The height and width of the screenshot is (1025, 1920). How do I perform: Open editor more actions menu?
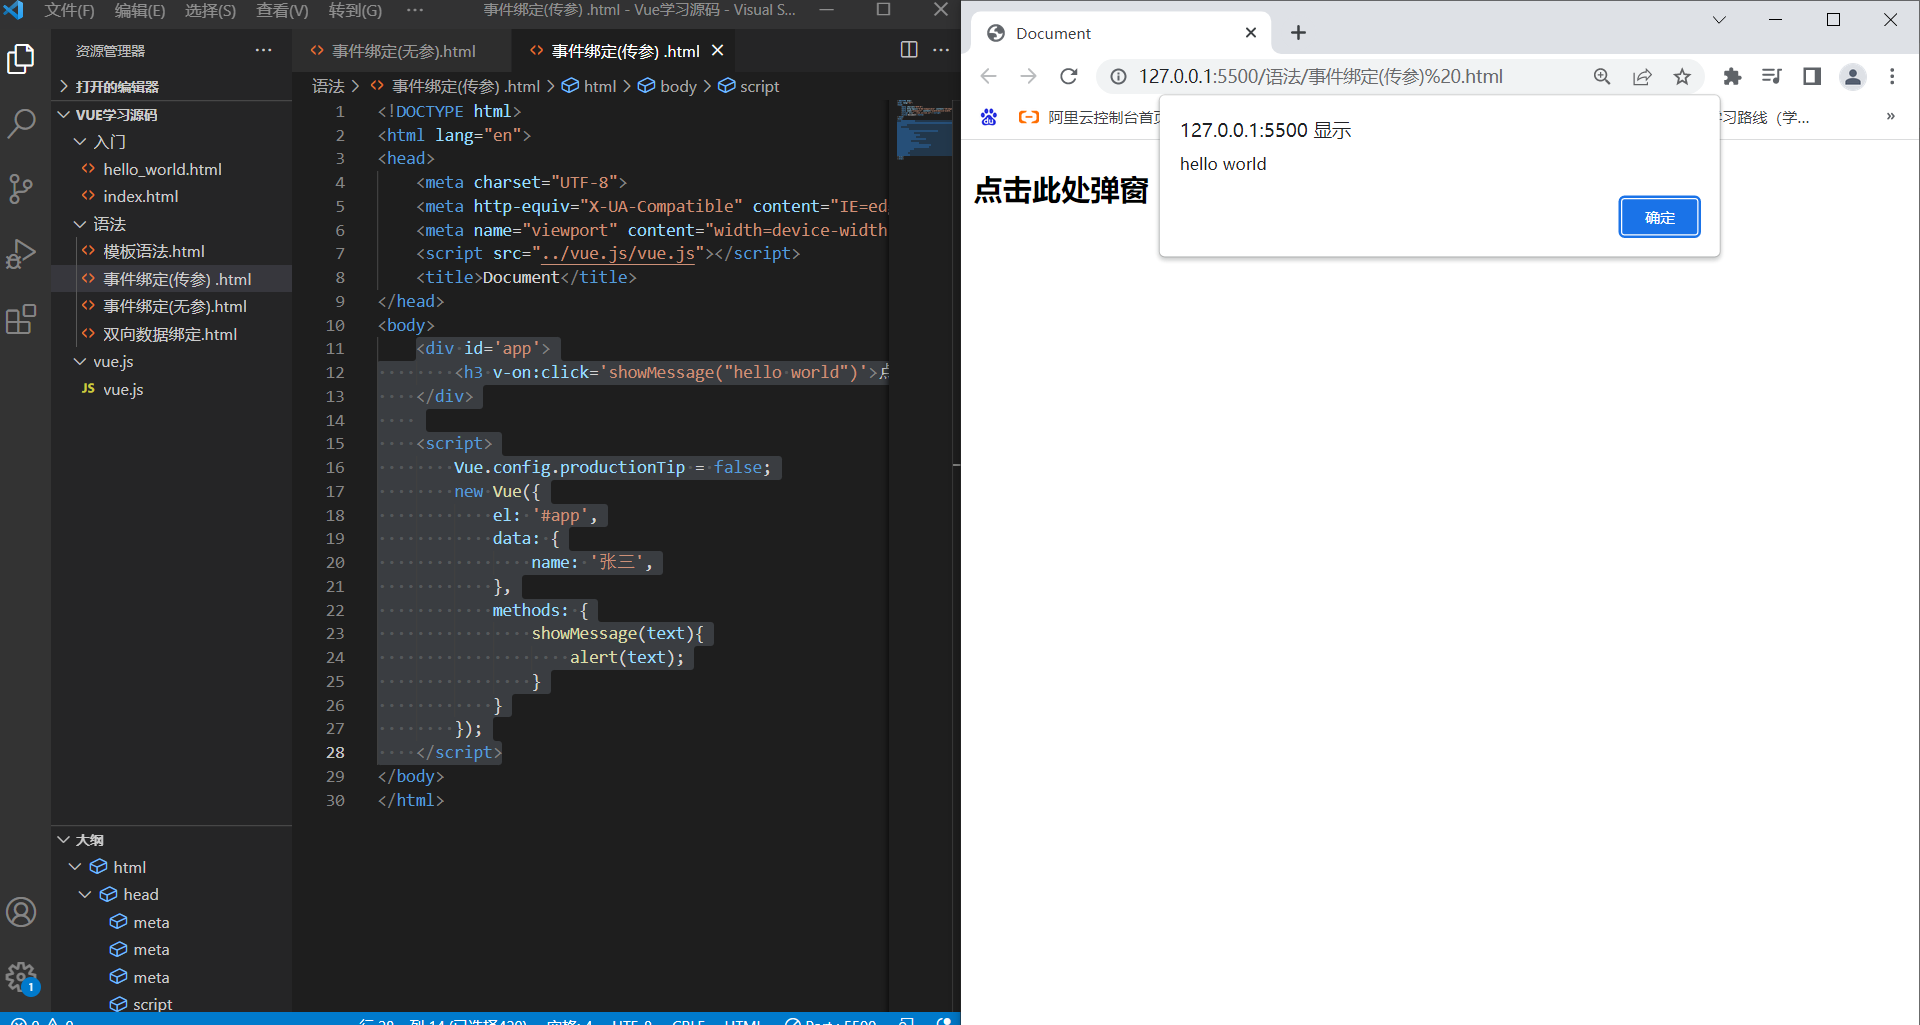[941, 50]
